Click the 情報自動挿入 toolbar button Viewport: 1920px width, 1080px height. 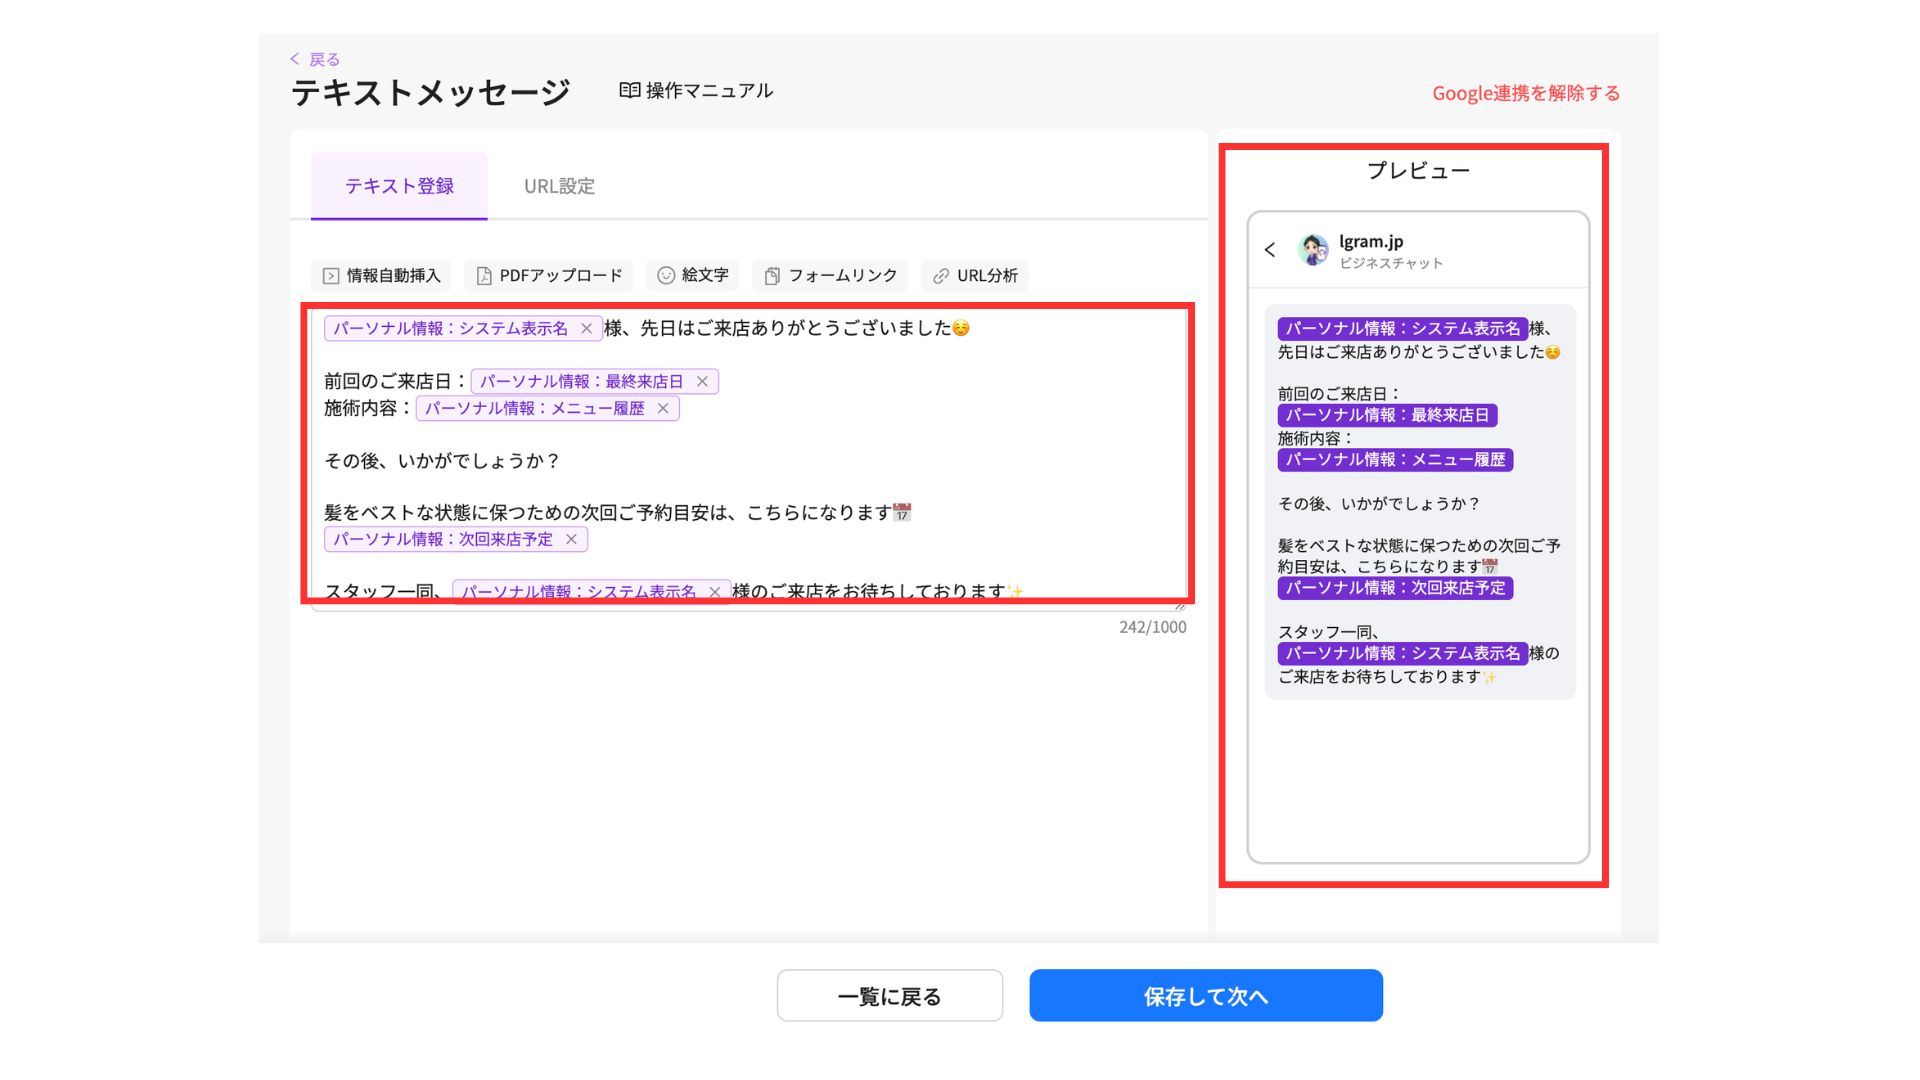point(381,276)
